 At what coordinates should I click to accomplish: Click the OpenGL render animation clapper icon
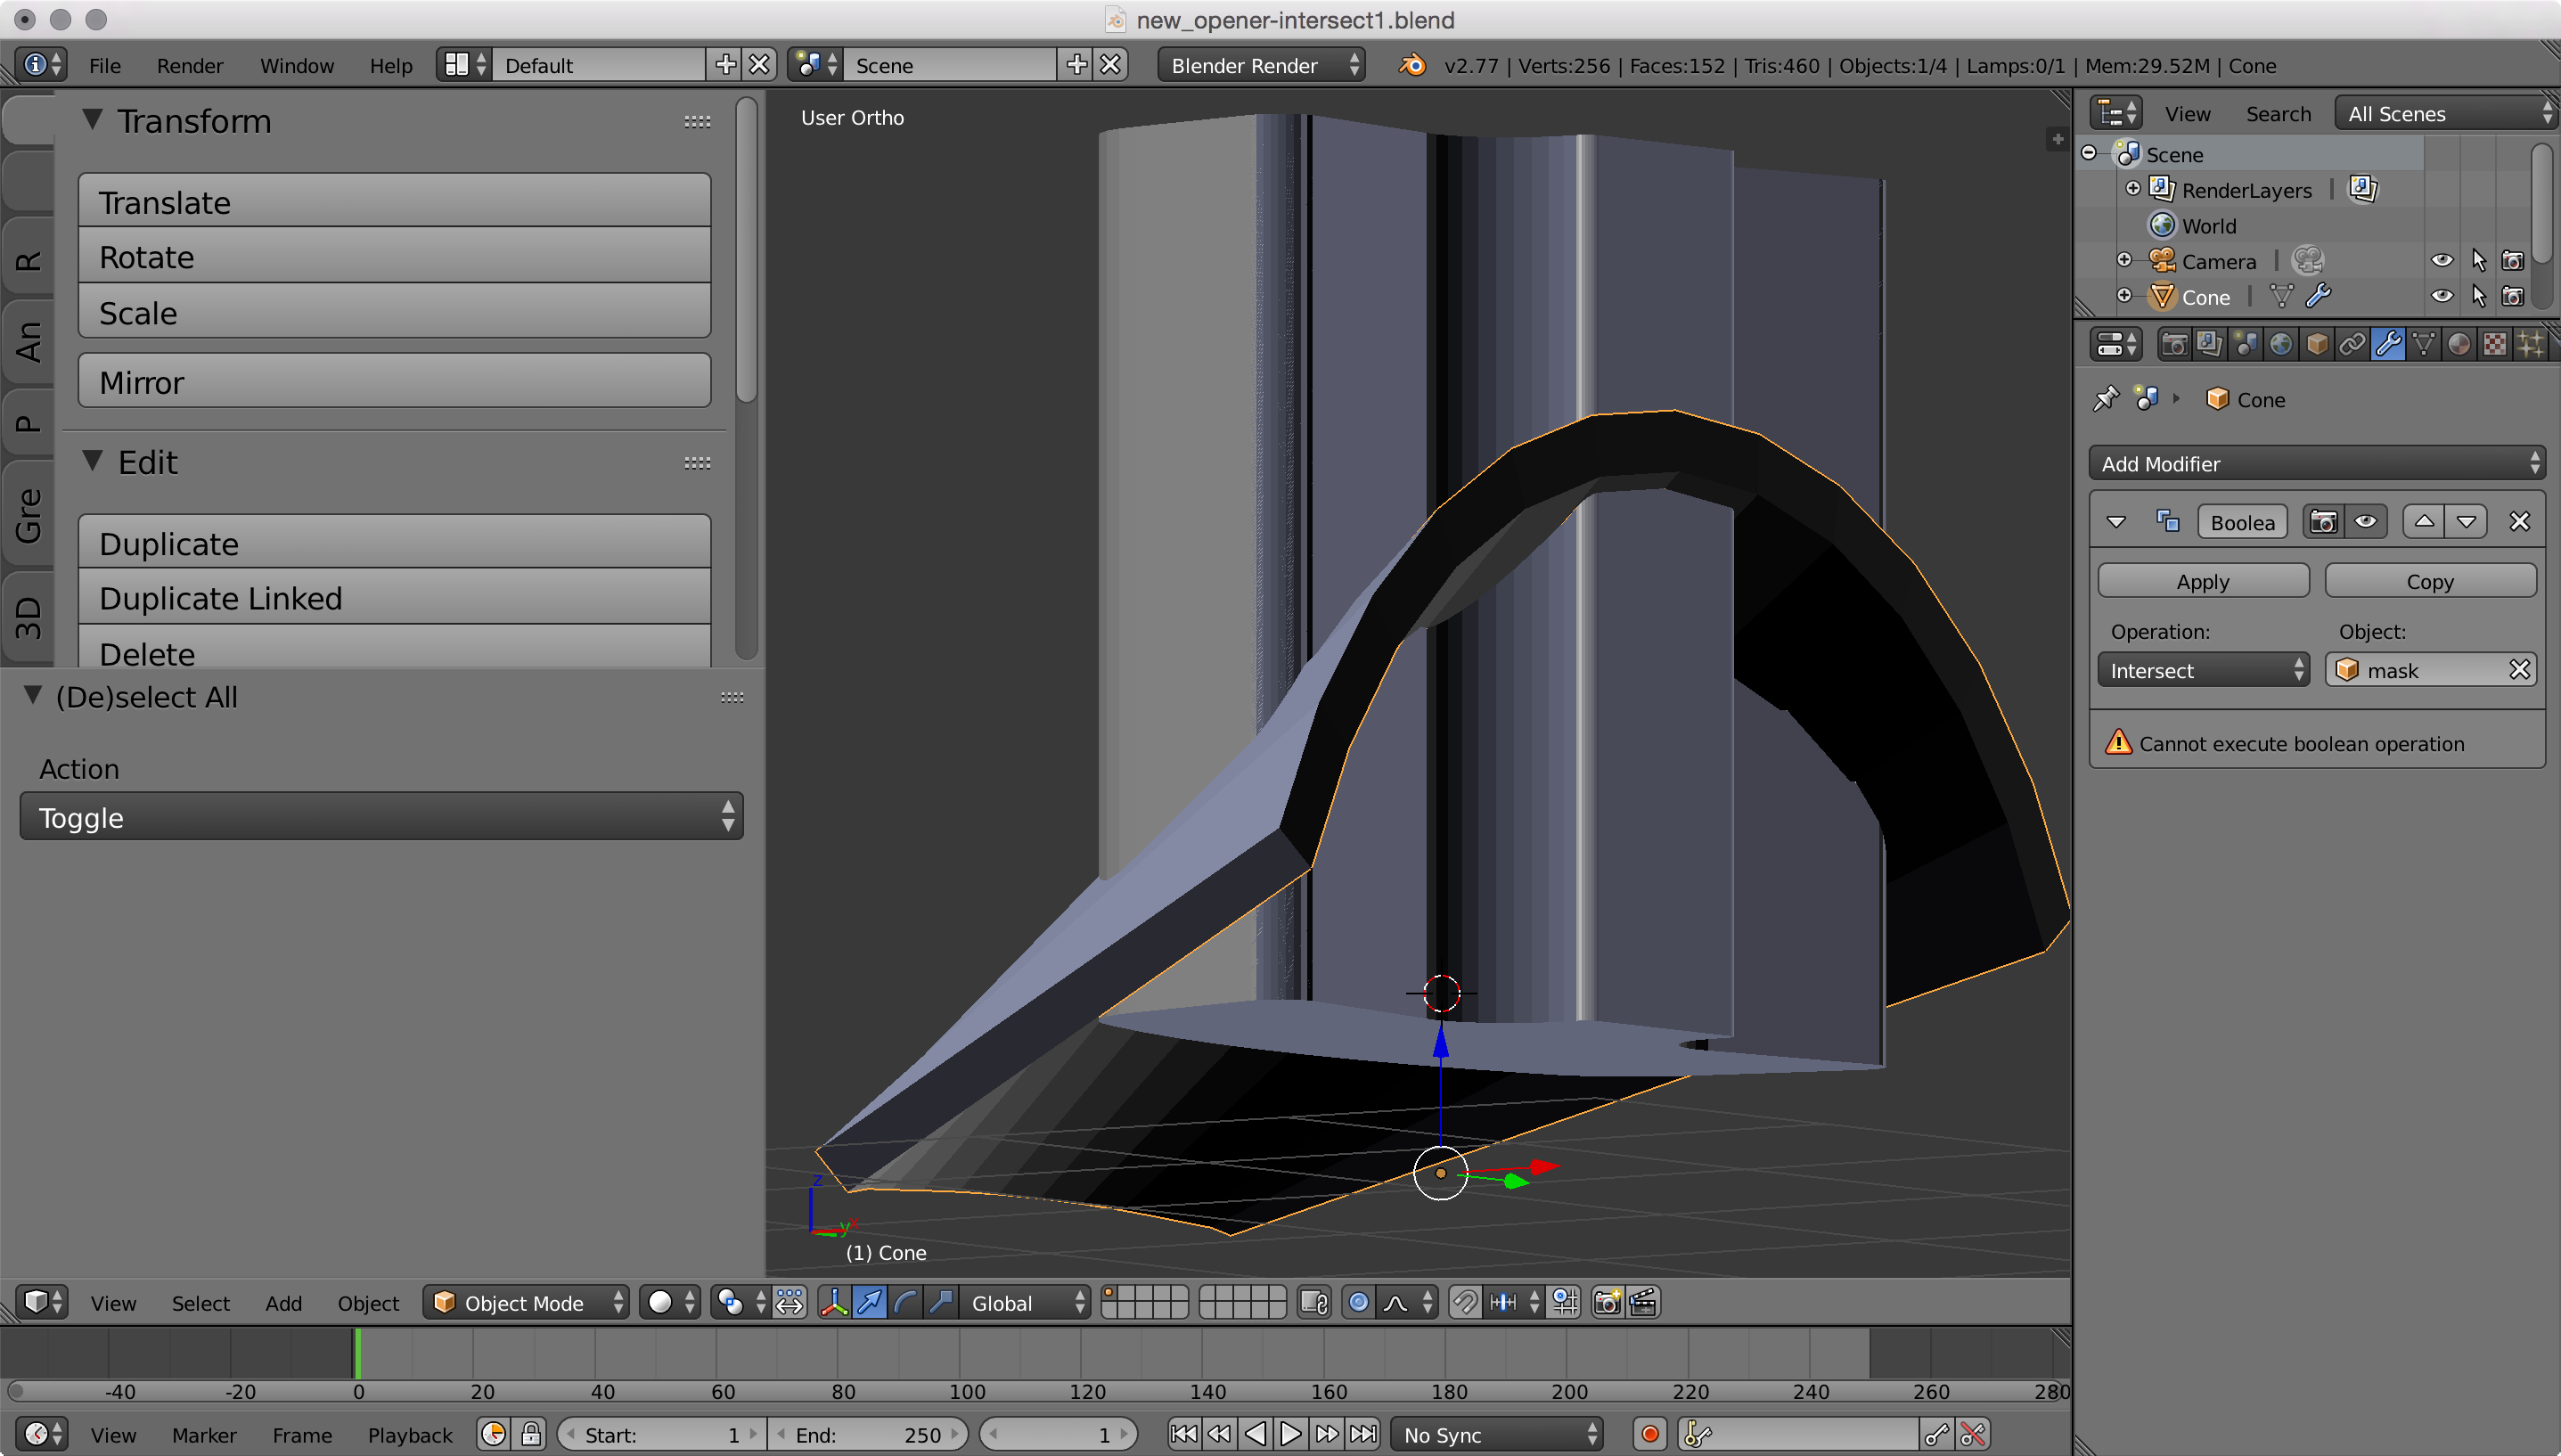(x=1644, y=1302)
